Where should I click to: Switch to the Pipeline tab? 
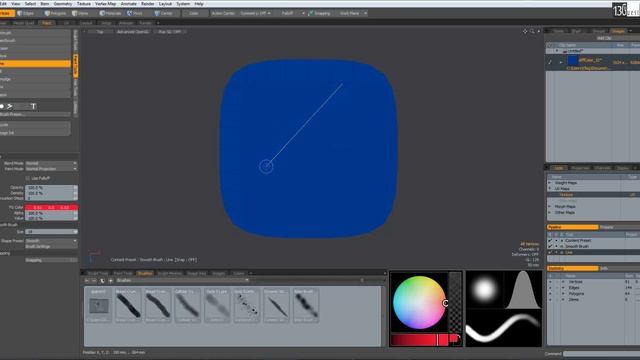pos(572,227)
